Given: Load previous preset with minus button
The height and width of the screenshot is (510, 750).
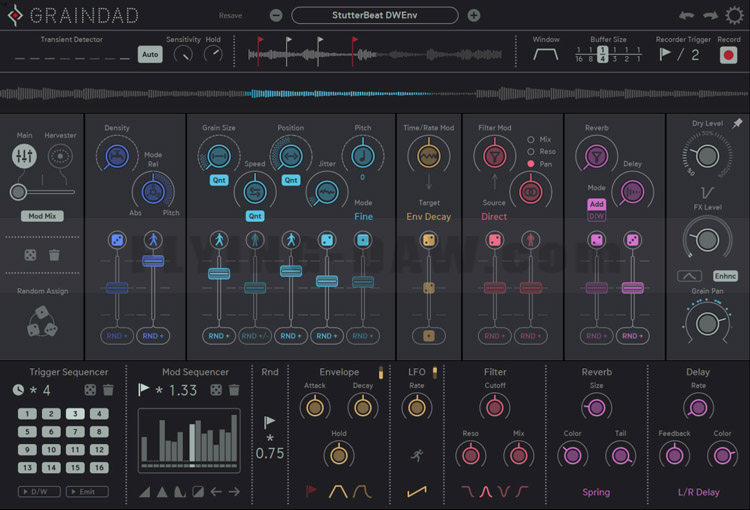Looking at the screenshot, I should pos(276,15).
